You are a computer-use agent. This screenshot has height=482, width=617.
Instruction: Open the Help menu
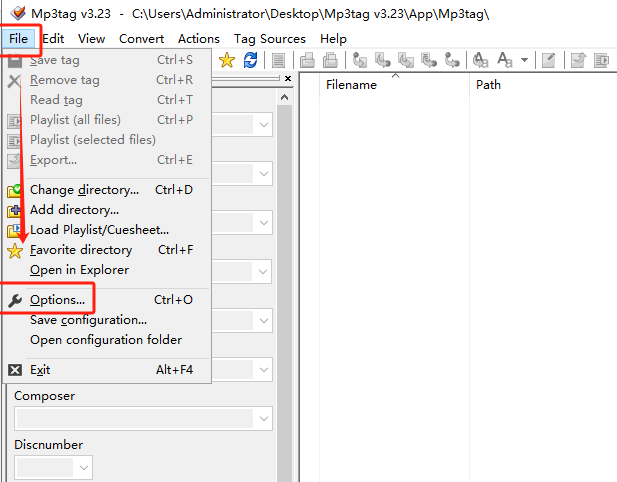tap(333, 39)
